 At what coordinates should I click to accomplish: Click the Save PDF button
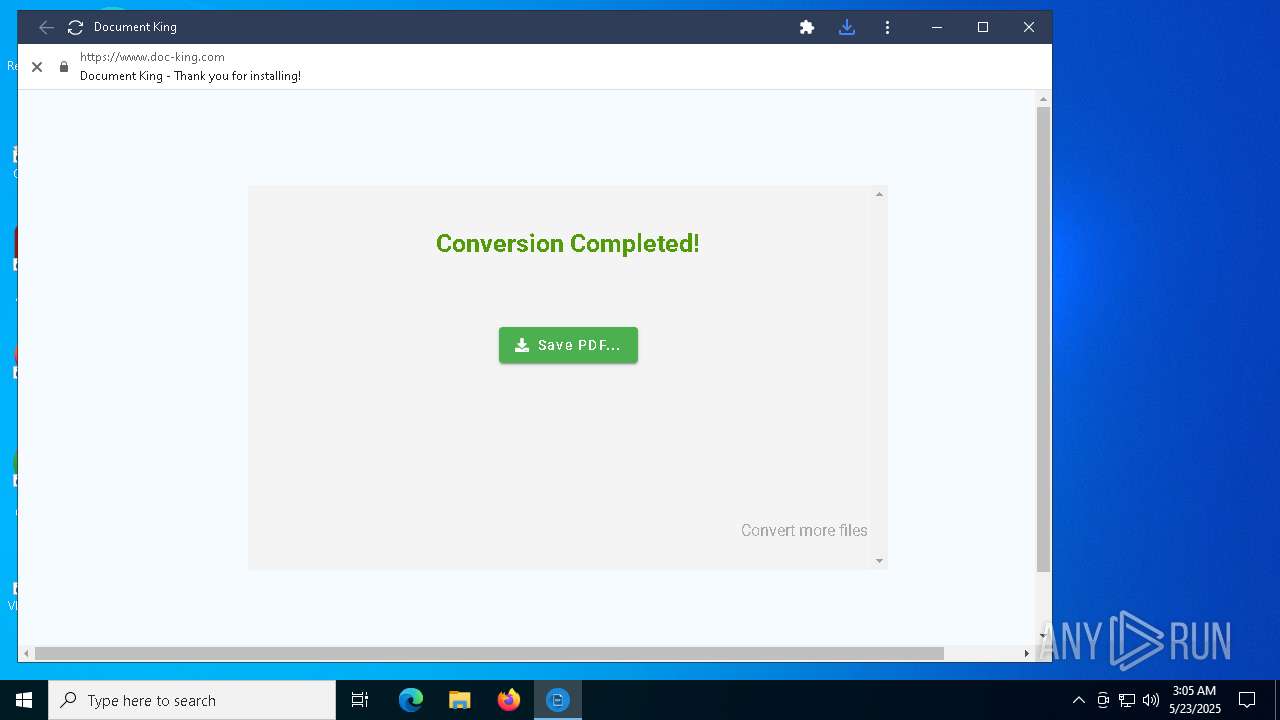pos(568,345)
